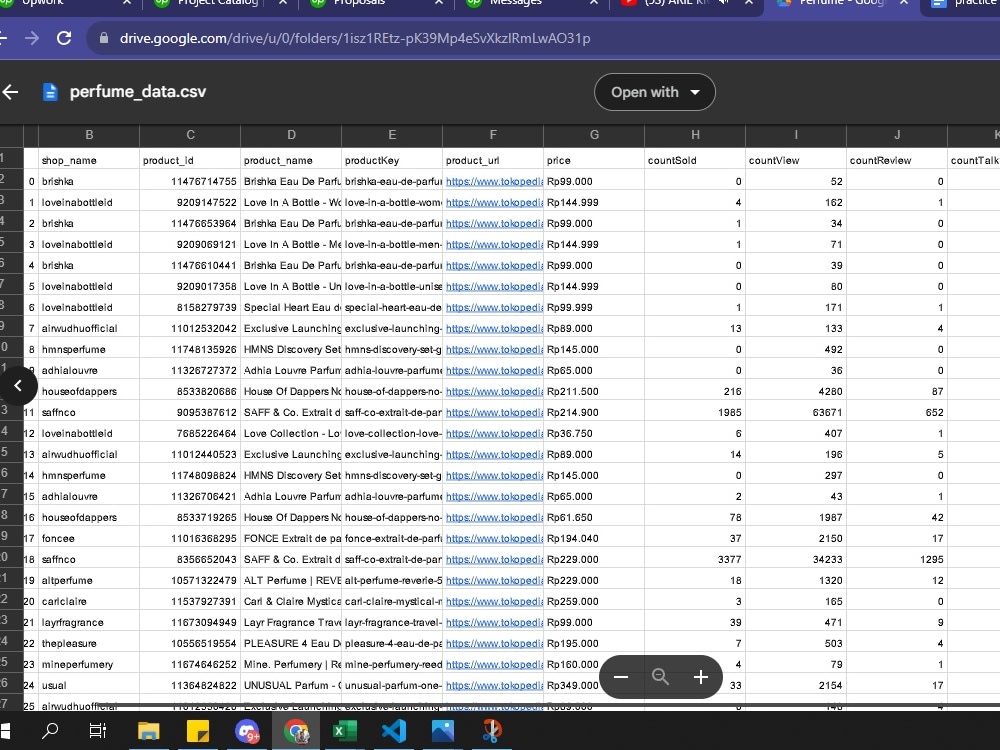This screenshot has width=1000, height=750.
Task: Open the product_url link in the layrfragrance row
Action: 494,622
